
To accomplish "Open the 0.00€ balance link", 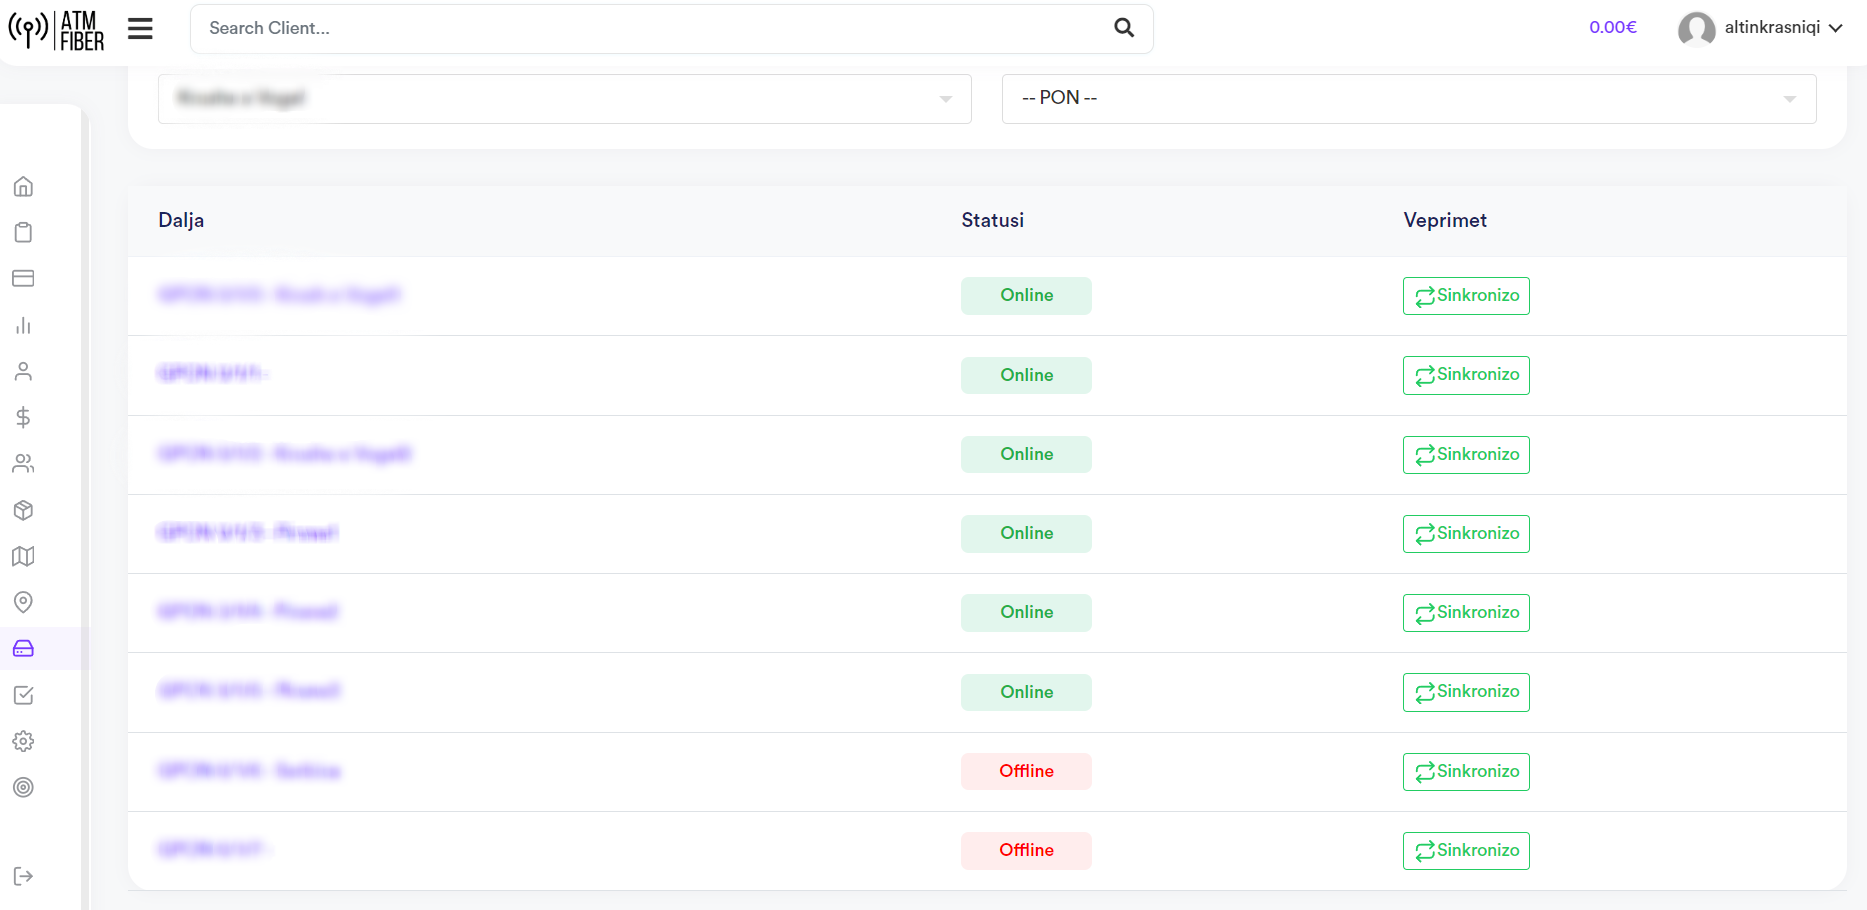I will pos(1612,27).
